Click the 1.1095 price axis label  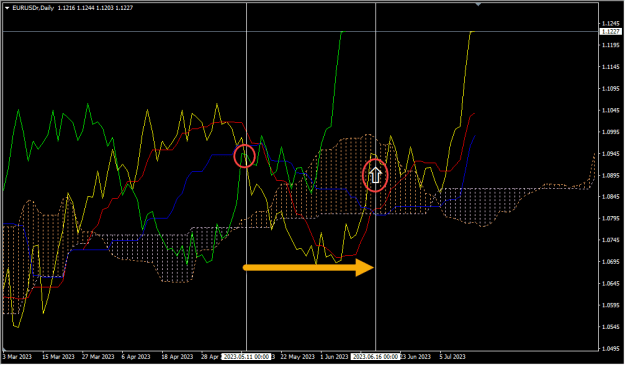pos(611,88)
